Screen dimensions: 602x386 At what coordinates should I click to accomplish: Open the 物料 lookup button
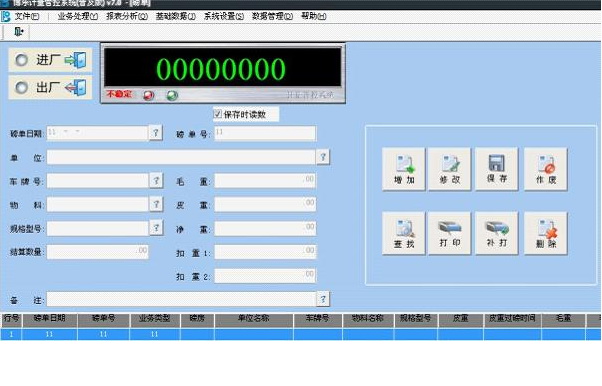(156, 204)
